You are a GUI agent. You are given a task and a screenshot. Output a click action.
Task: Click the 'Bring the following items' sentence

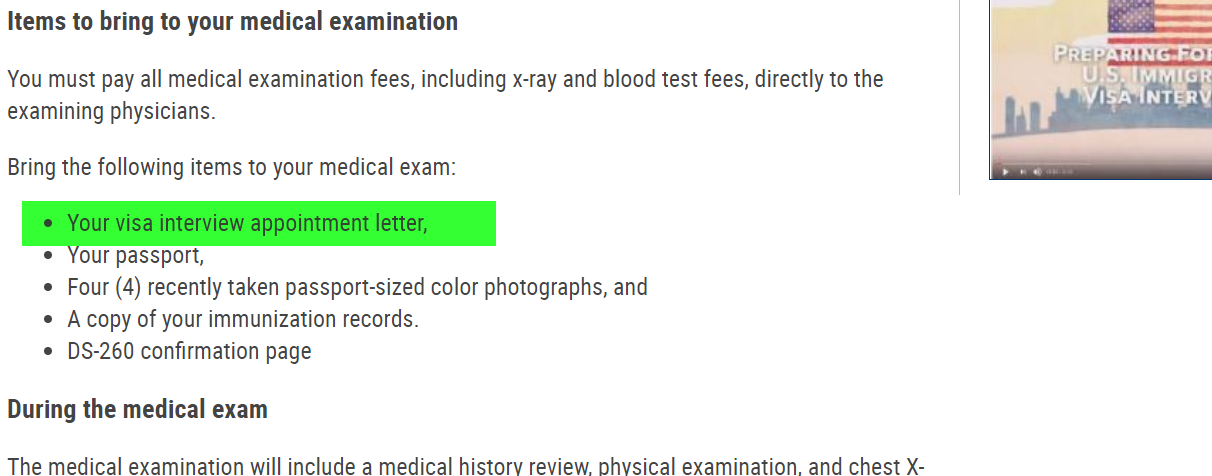pos(231,166)
